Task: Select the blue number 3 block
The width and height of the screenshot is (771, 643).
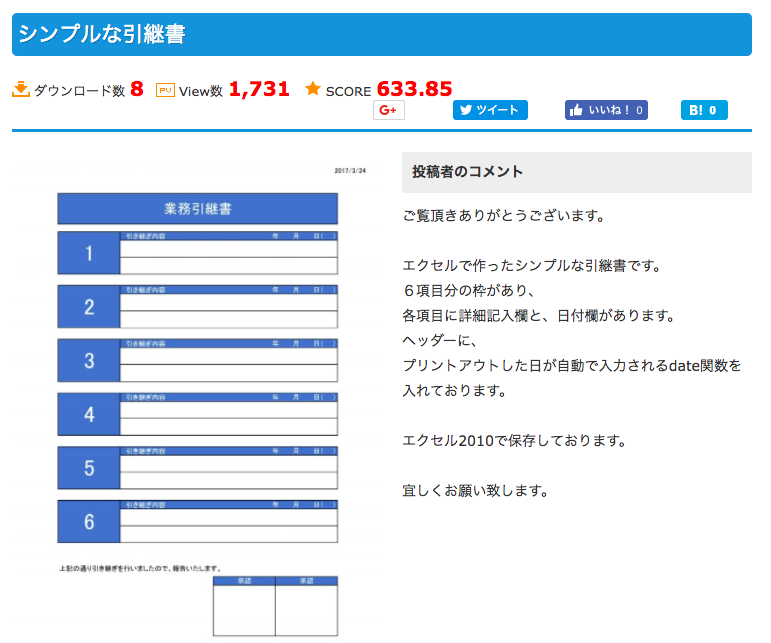Action: pyautogui.click(x=89, y=361)
